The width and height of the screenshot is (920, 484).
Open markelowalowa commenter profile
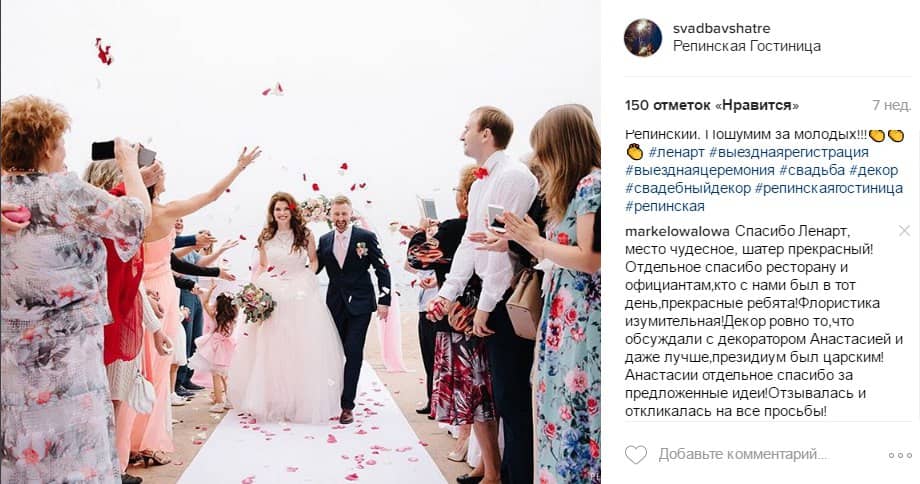click(677, 231)
